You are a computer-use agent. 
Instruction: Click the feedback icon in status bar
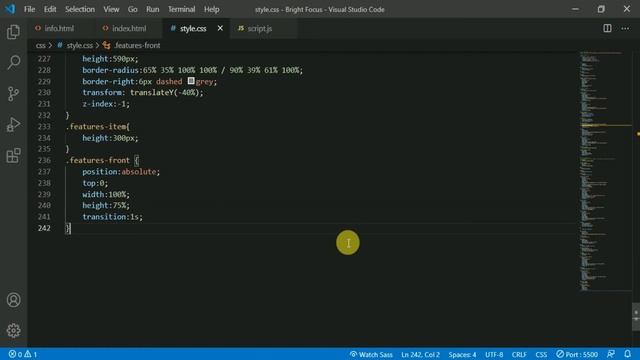pyautogui.click(x=611, y=354)
